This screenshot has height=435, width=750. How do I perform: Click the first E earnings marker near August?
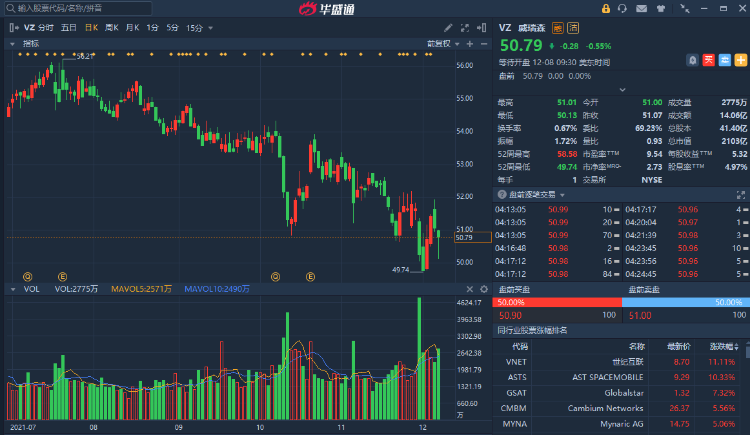[x=62, y=277]
